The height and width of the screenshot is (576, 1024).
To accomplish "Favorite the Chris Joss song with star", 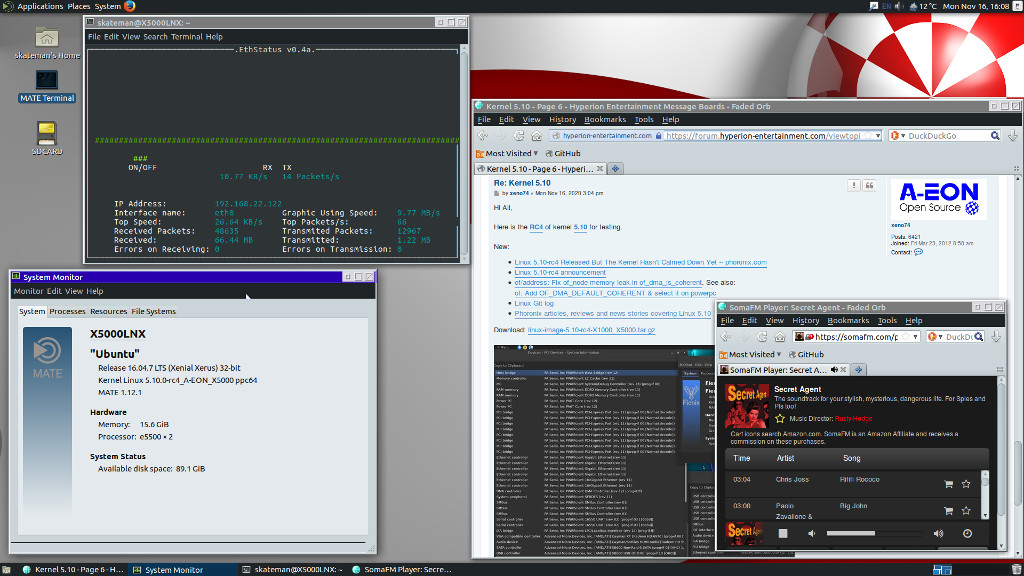I will (966, 484).
